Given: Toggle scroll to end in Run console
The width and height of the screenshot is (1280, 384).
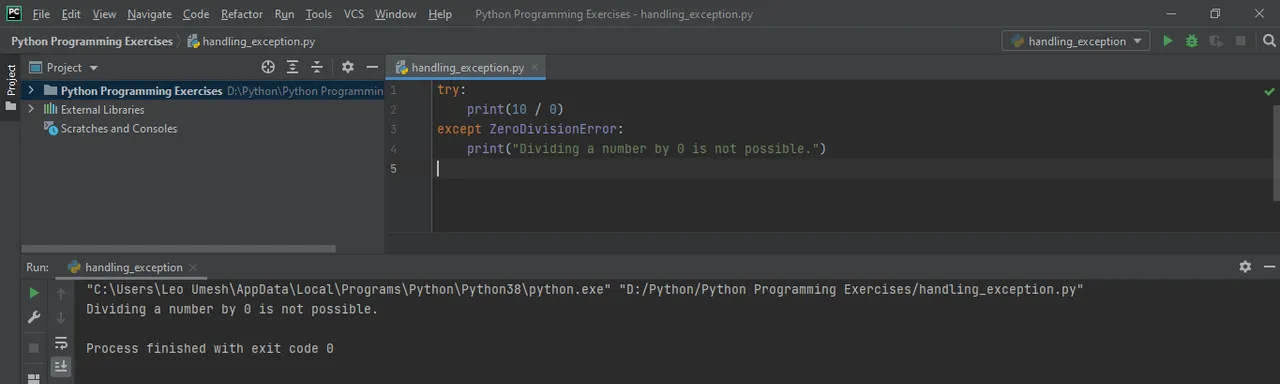Looking at the screenshot, I should 61,367.
